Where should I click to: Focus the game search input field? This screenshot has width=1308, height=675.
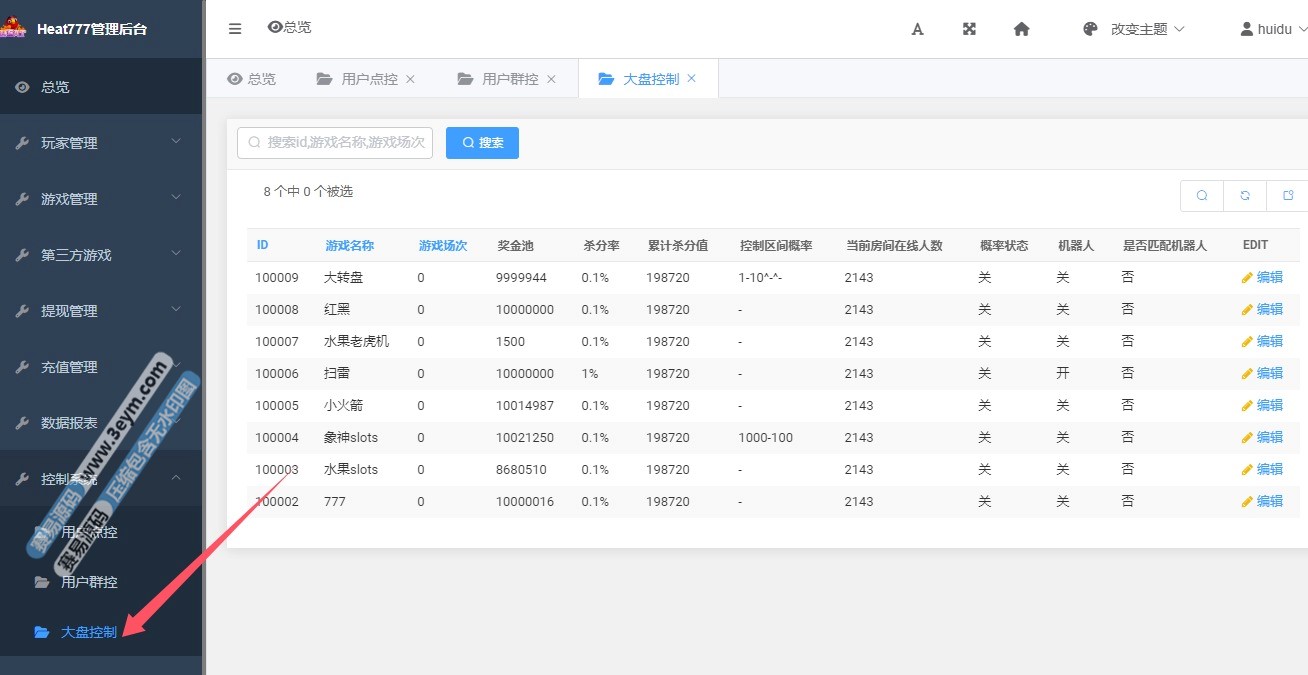pos(345,143)
